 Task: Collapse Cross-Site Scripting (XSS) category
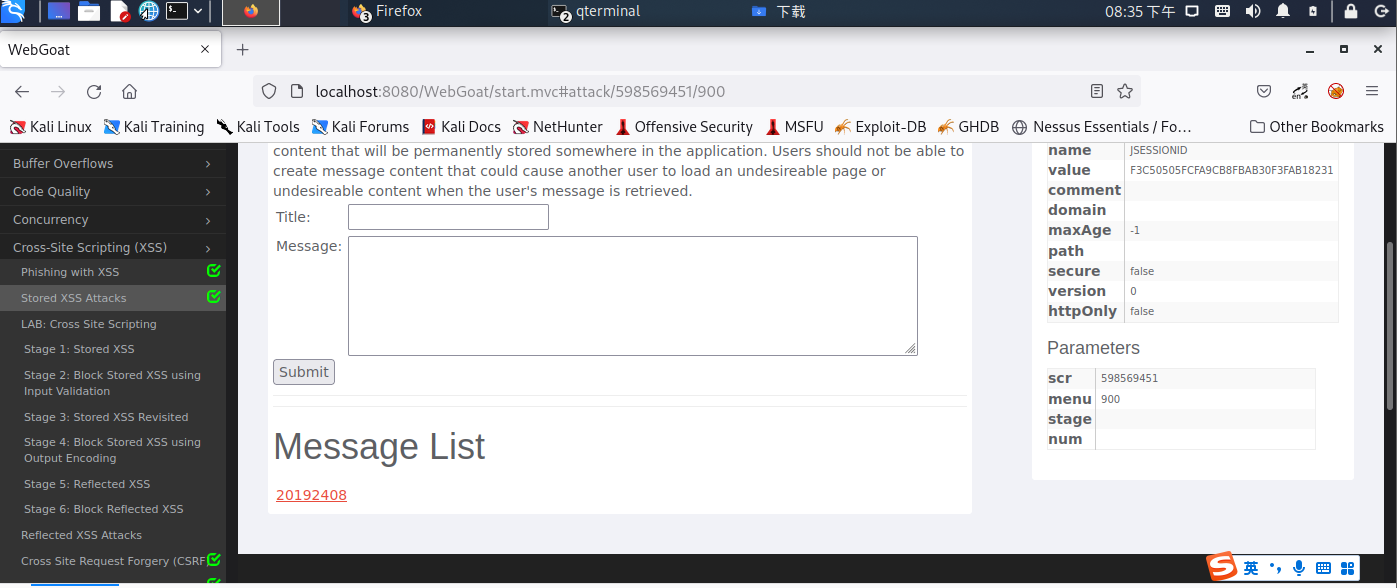(x=113, y=247)
